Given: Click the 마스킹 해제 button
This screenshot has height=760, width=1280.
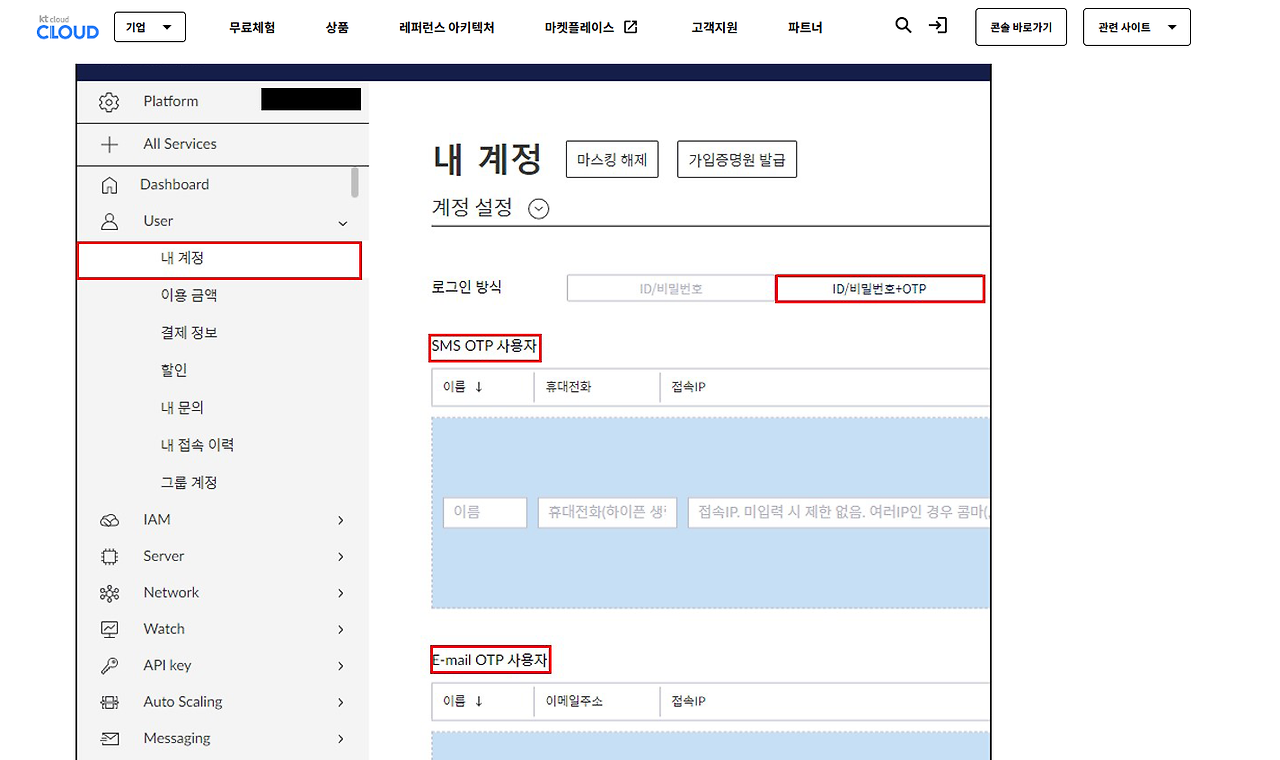Looking at the screenshot, I should pyautogui.click(x=612, y=159).
